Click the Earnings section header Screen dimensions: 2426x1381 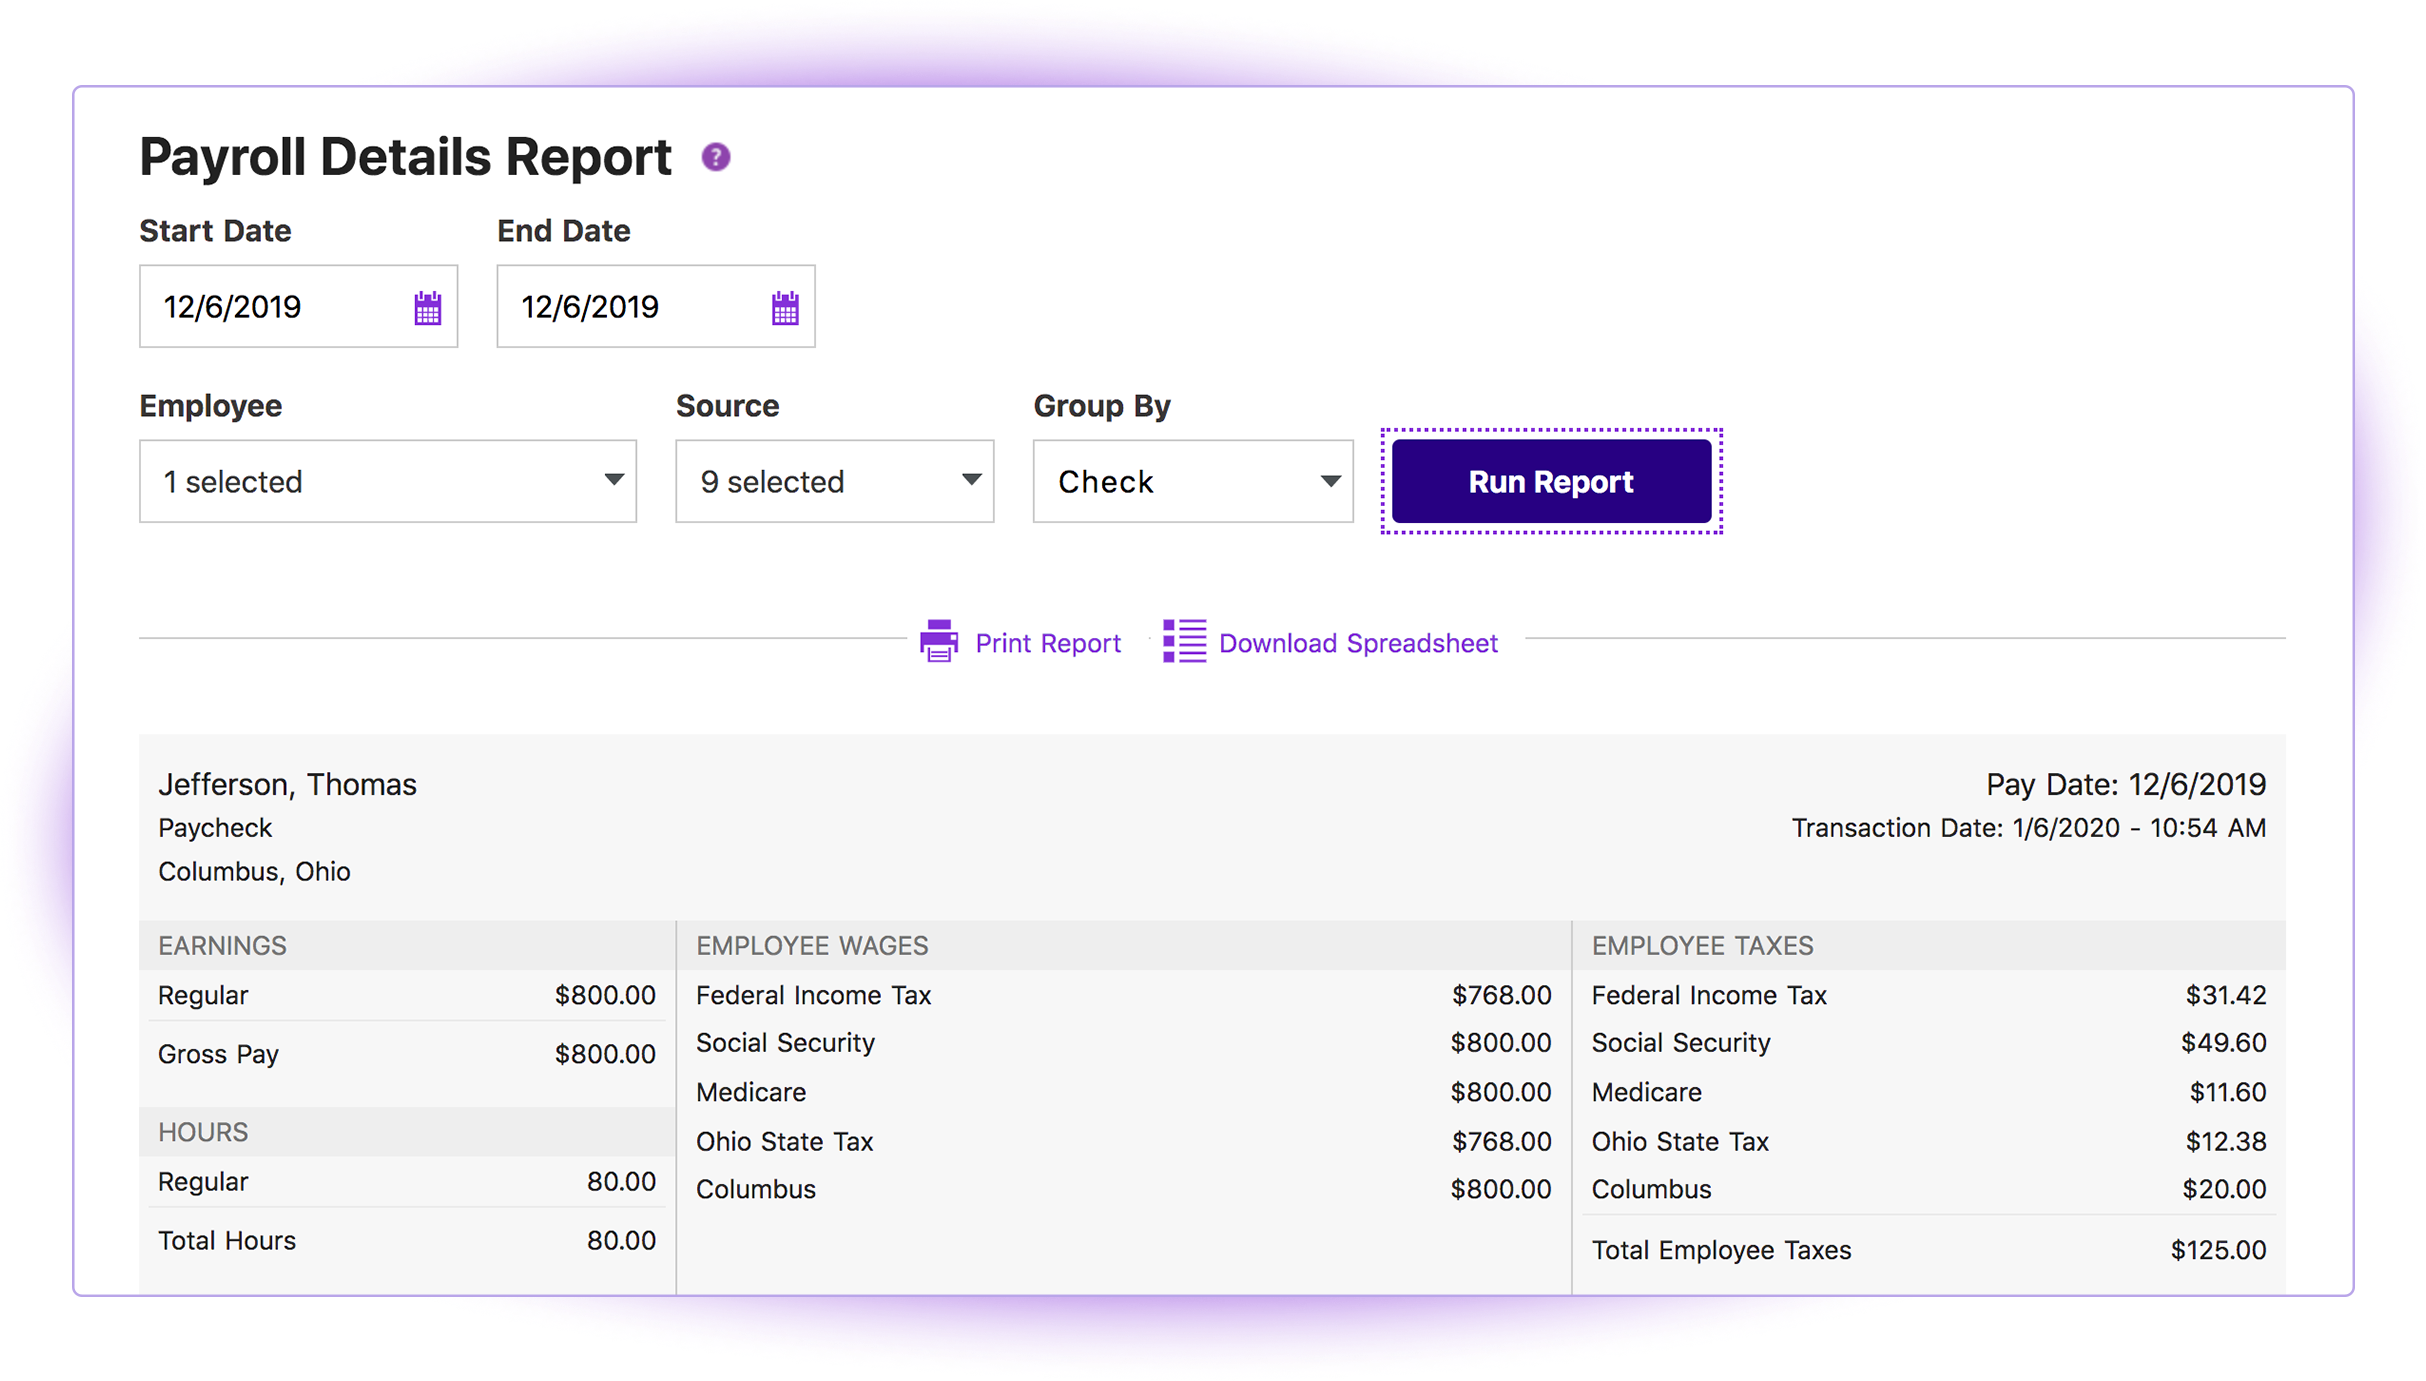click(222, 945)
